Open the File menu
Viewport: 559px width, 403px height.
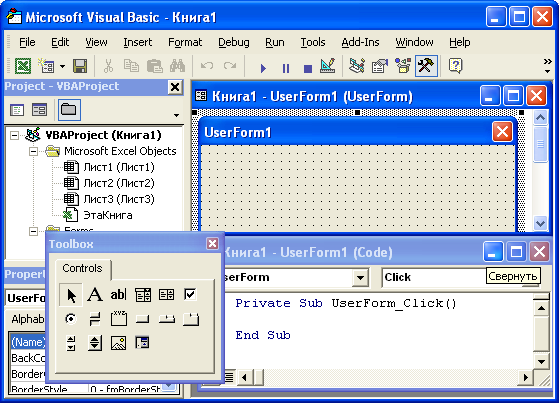[x=27, y=42]
